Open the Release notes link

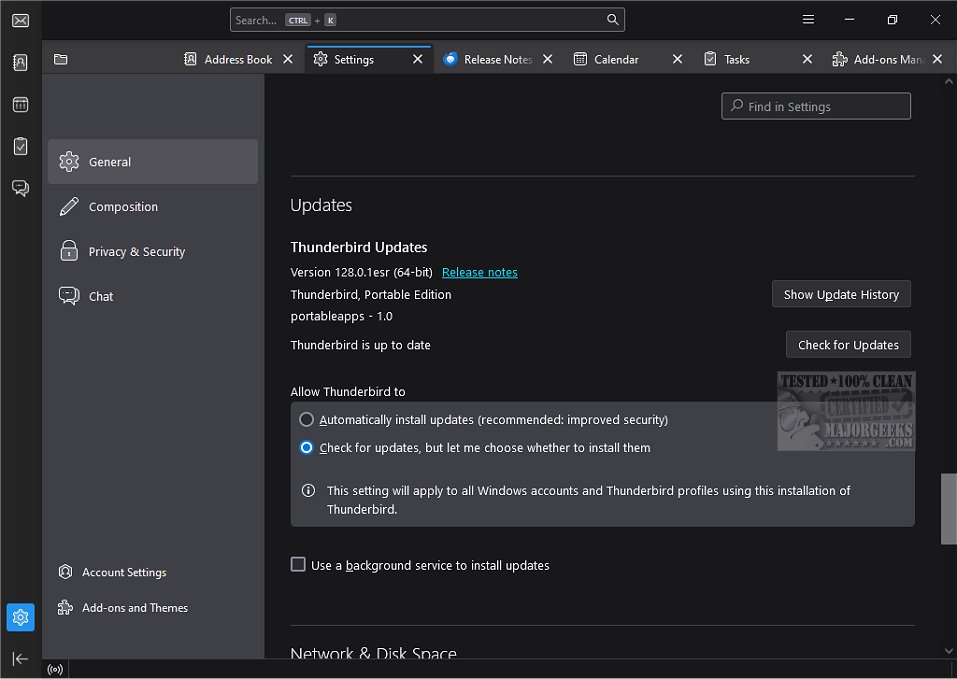[480, 272]
